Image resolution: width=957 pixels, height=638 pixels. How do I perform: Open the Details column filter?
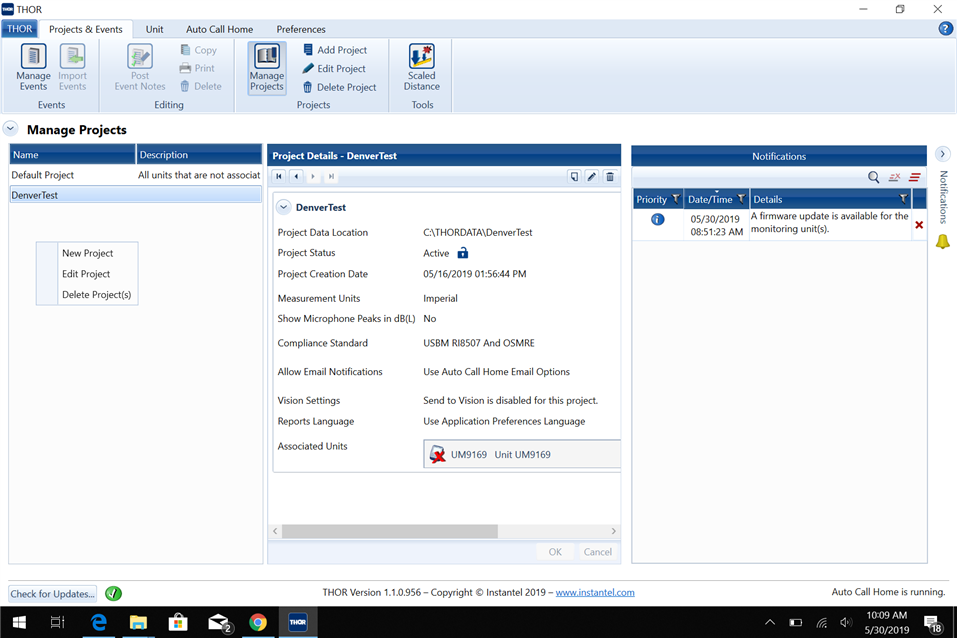point(903,199)
